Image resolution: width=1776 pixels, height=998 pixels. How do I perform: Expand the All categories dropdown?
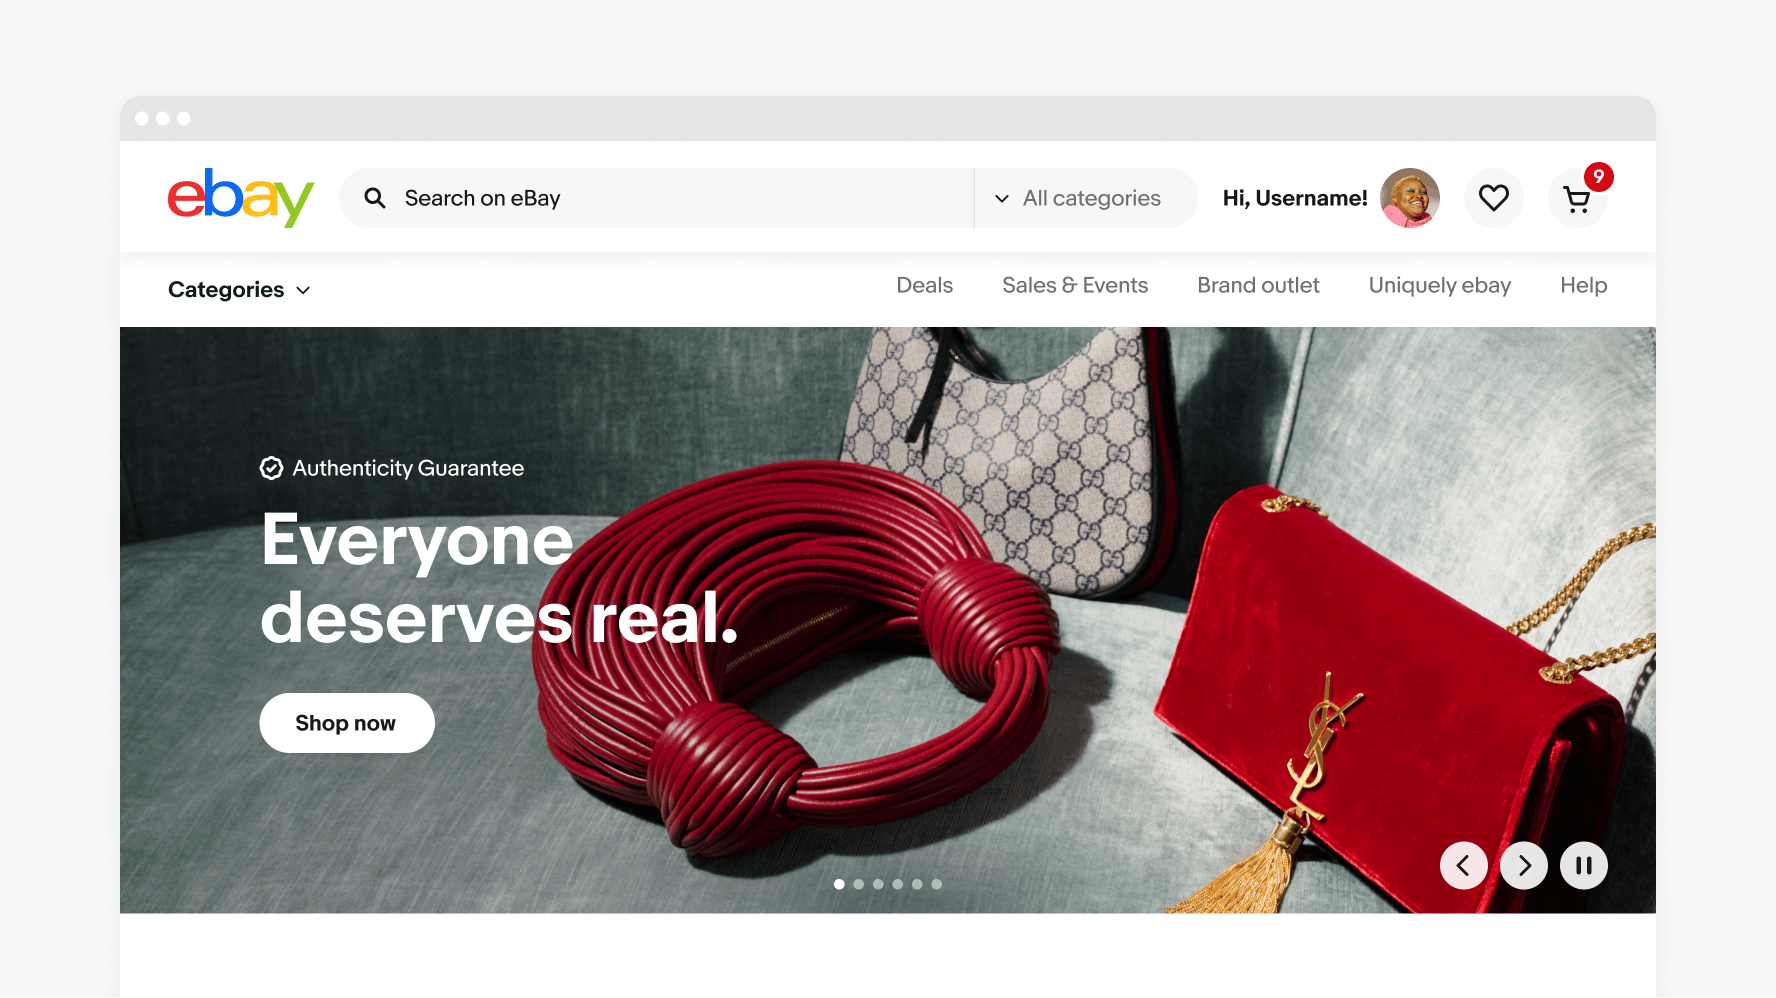[1086, 198]
